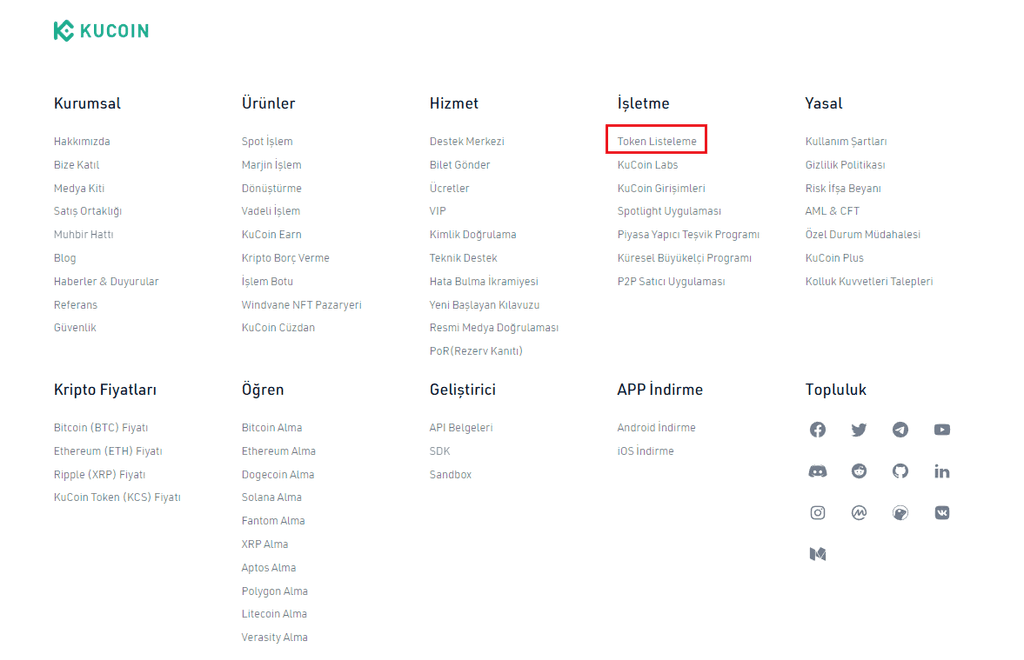Open the CoinGecko icon

(901, 512)
